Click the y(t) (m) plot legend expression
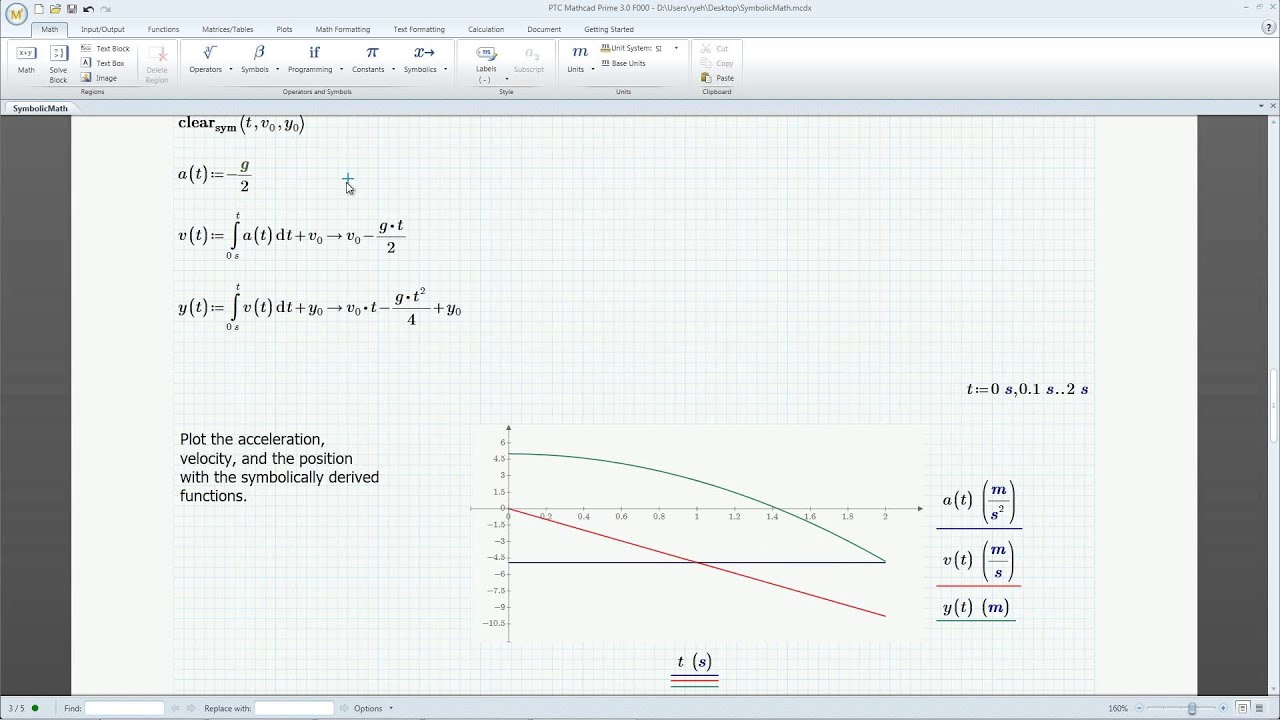Viewport: 1280px width, 720px height. [x=975, y=607]
